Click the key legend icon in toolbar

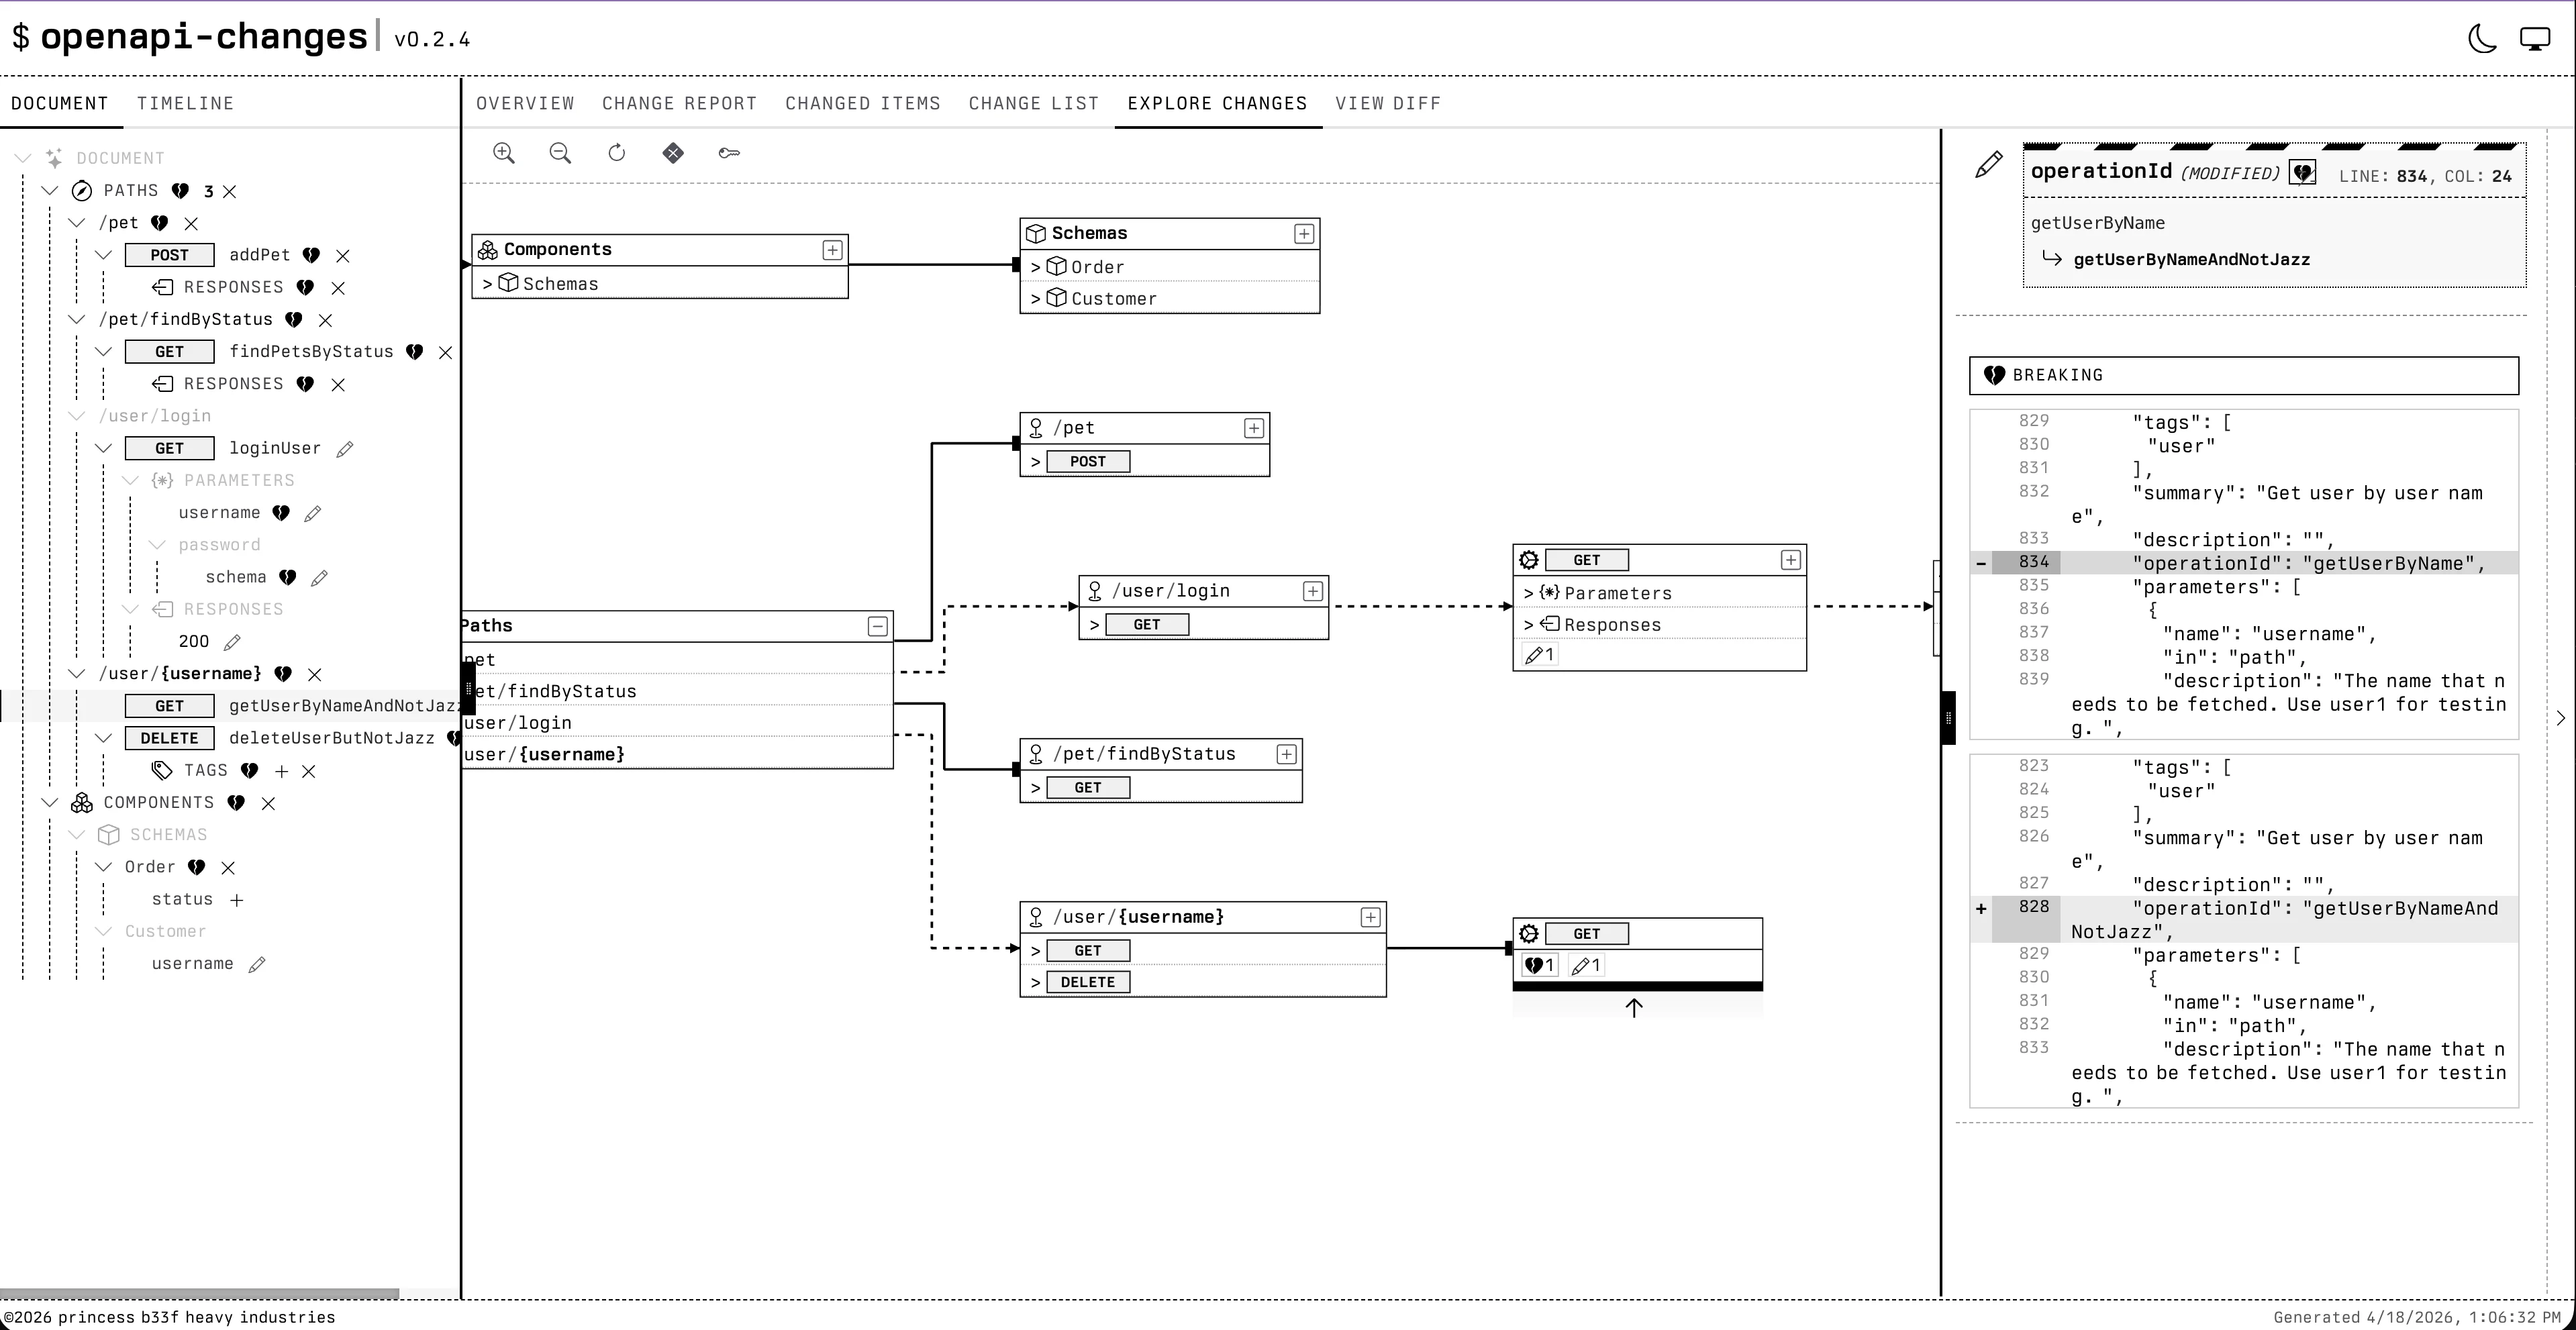pyautogui.click(x=729, y=153)
